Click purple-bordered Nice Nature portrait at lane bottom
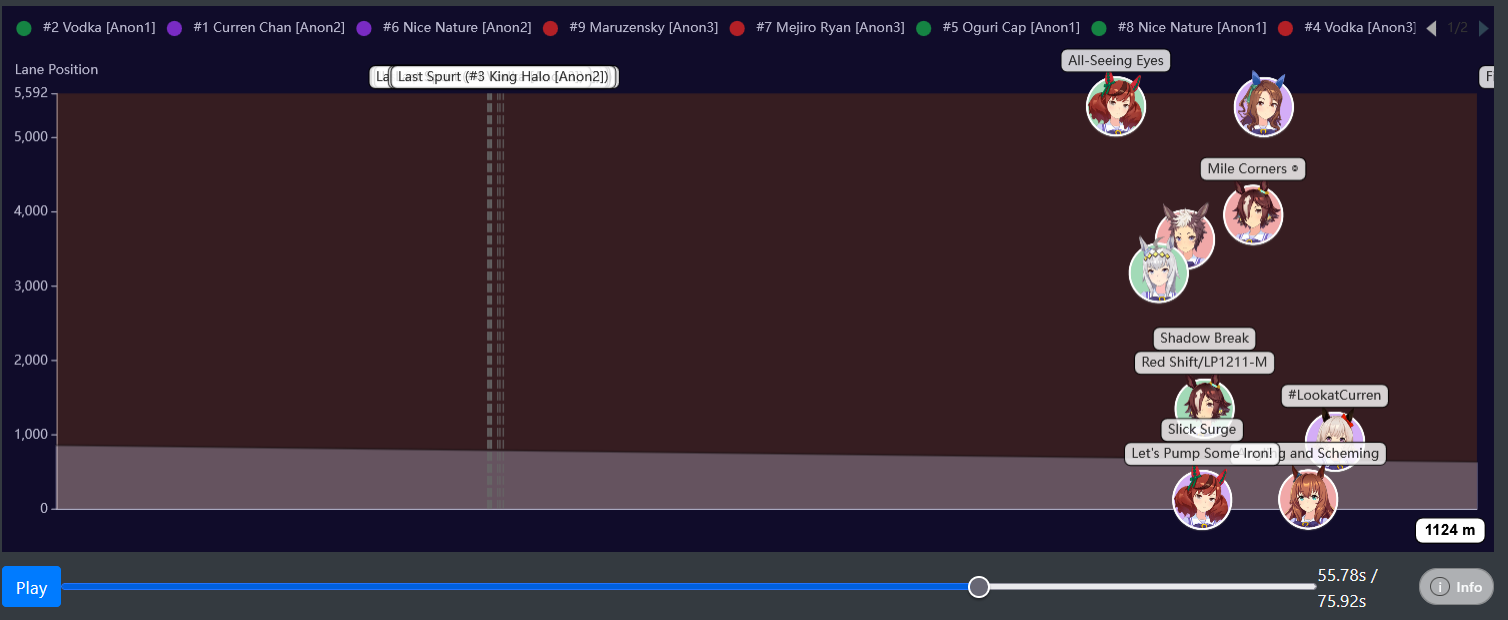This screenshot has width=1508, height=620. (x=1201, y=499)
